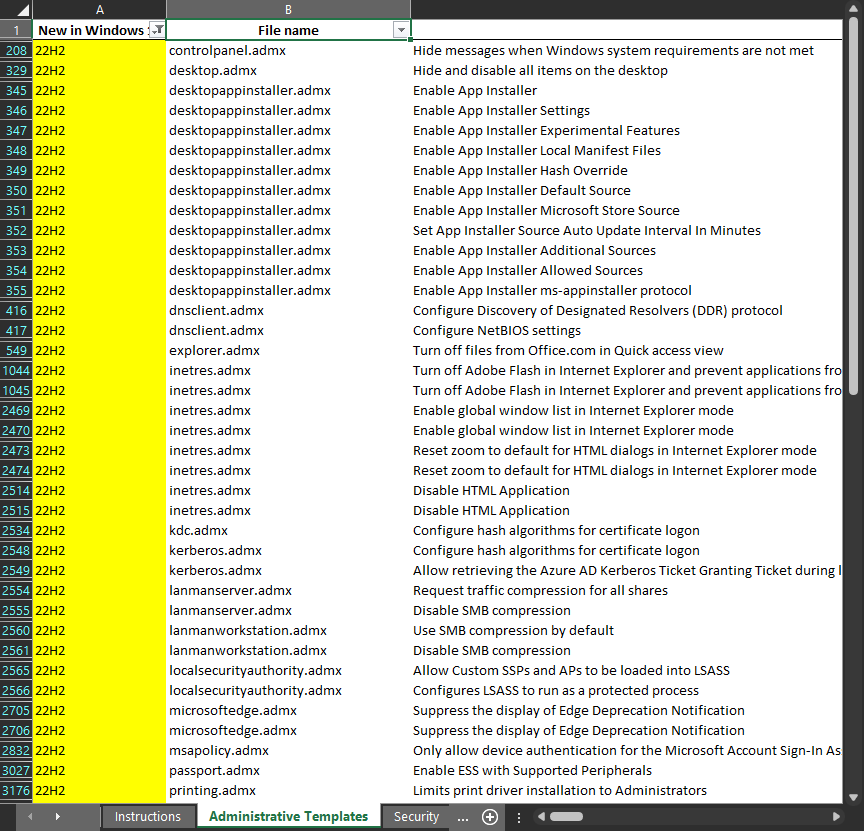This screenshot has height=831, width=864.
Task: Select row 1045 by its row number
Action: 16,391
